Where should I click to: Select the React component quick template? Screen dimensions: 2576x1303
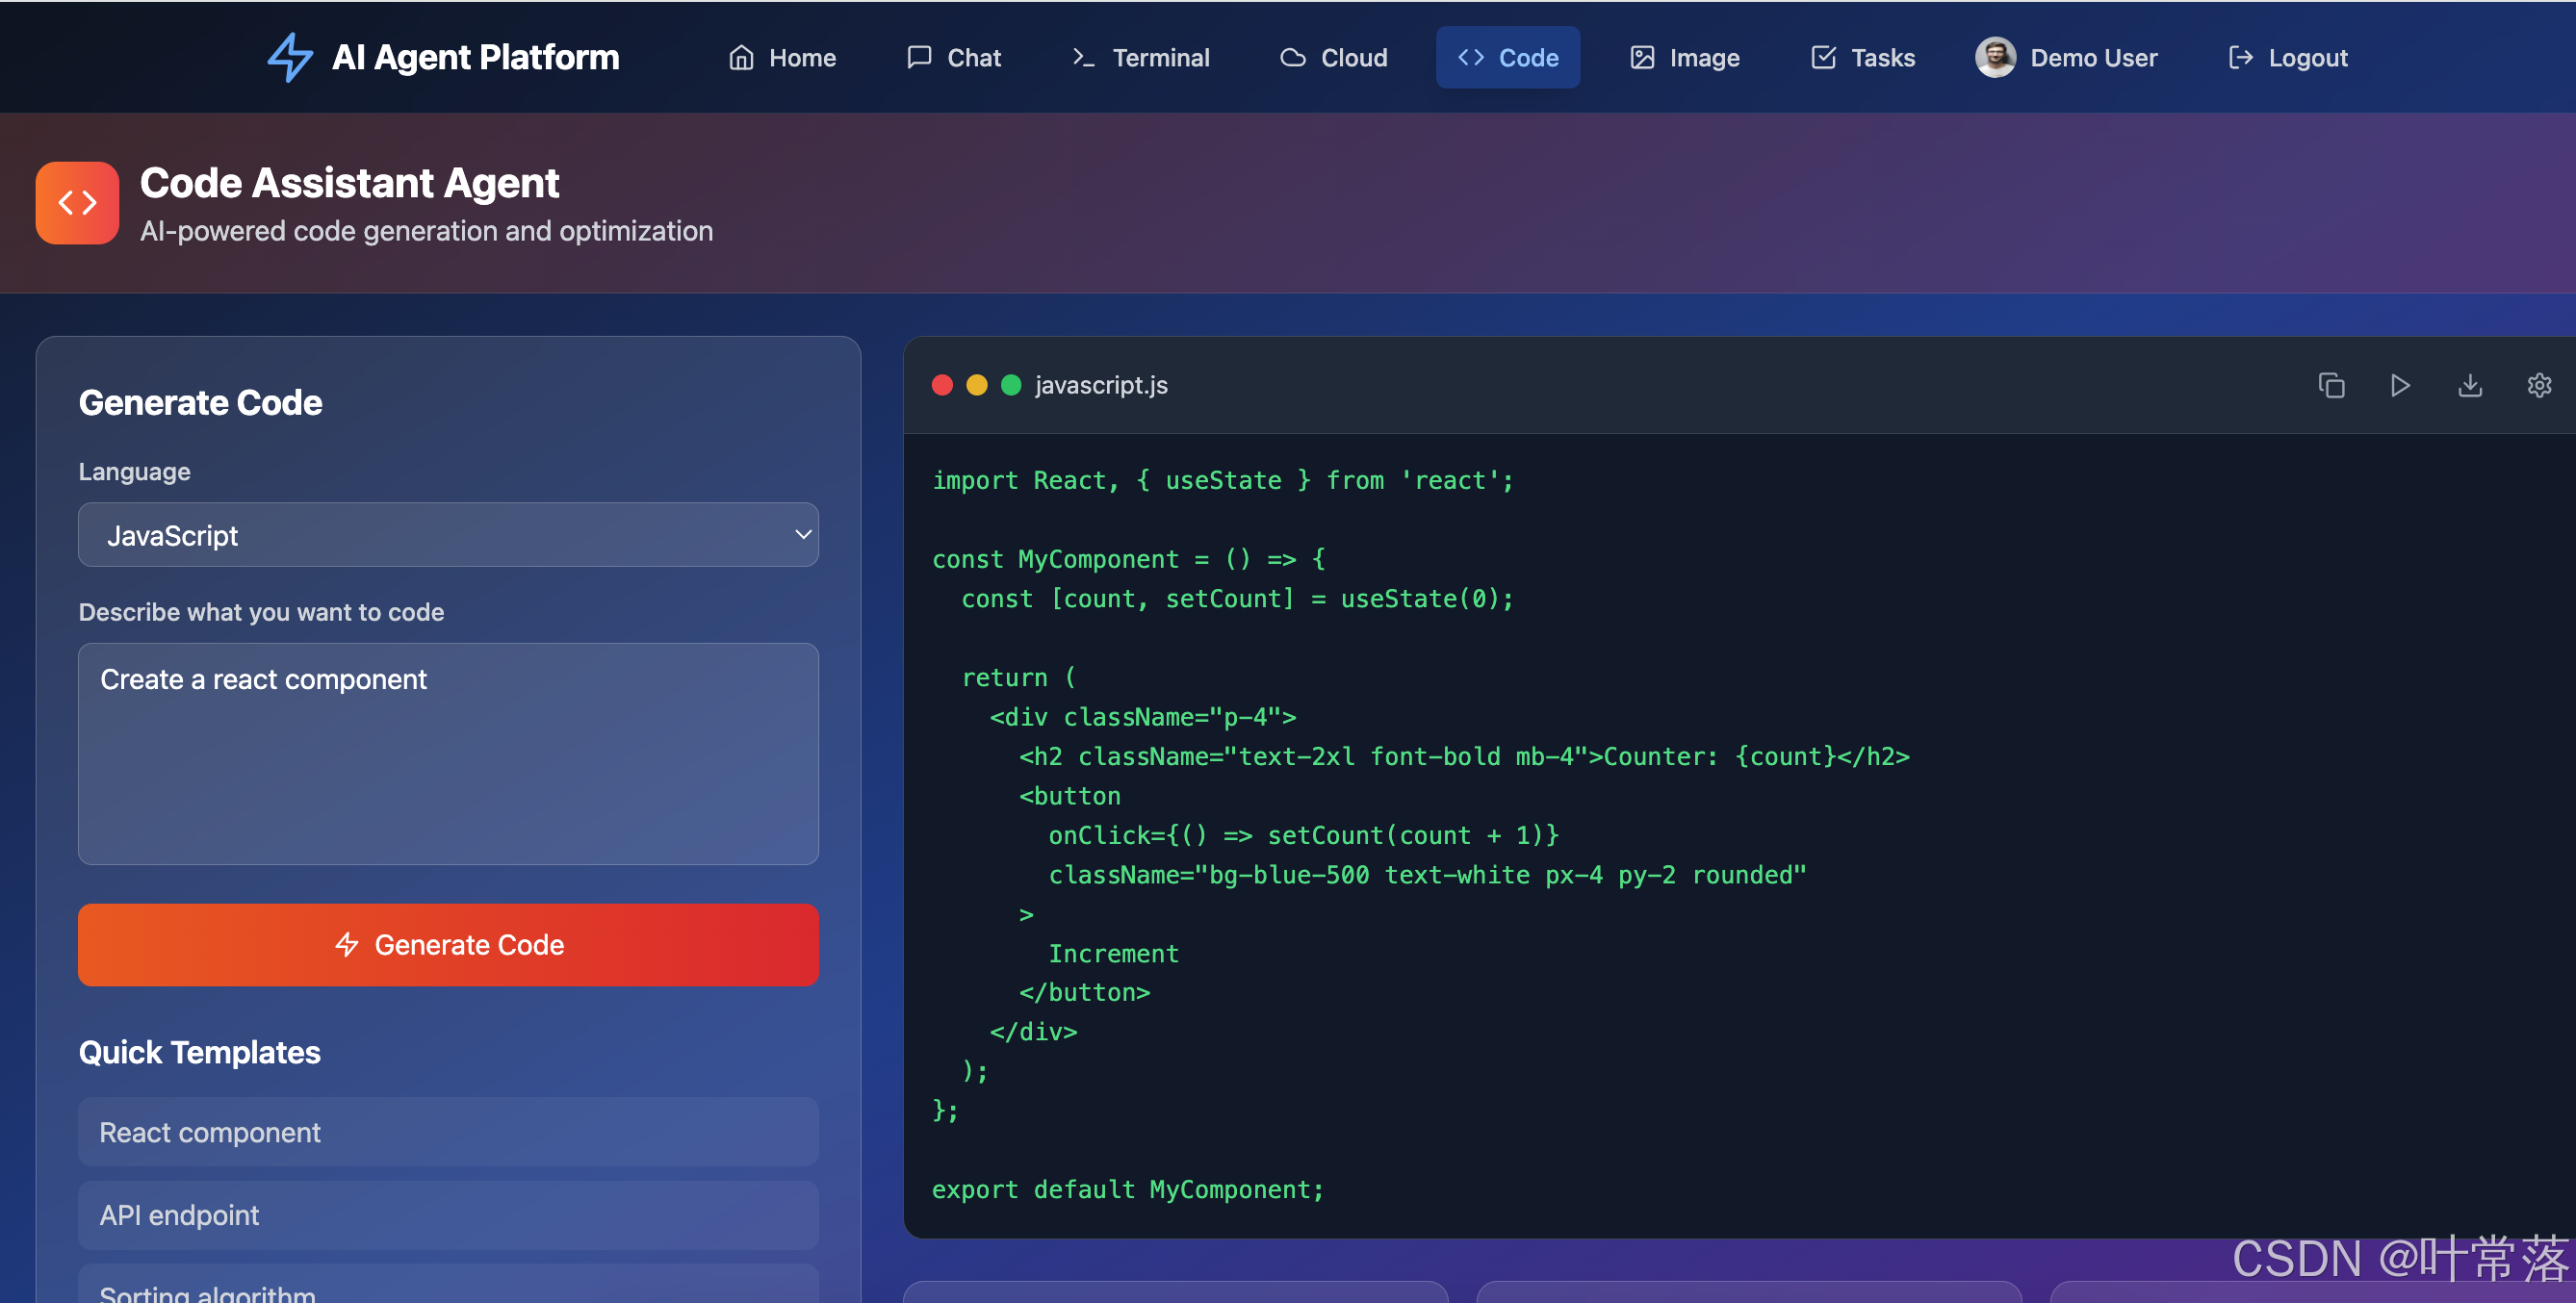point(448,1132)
